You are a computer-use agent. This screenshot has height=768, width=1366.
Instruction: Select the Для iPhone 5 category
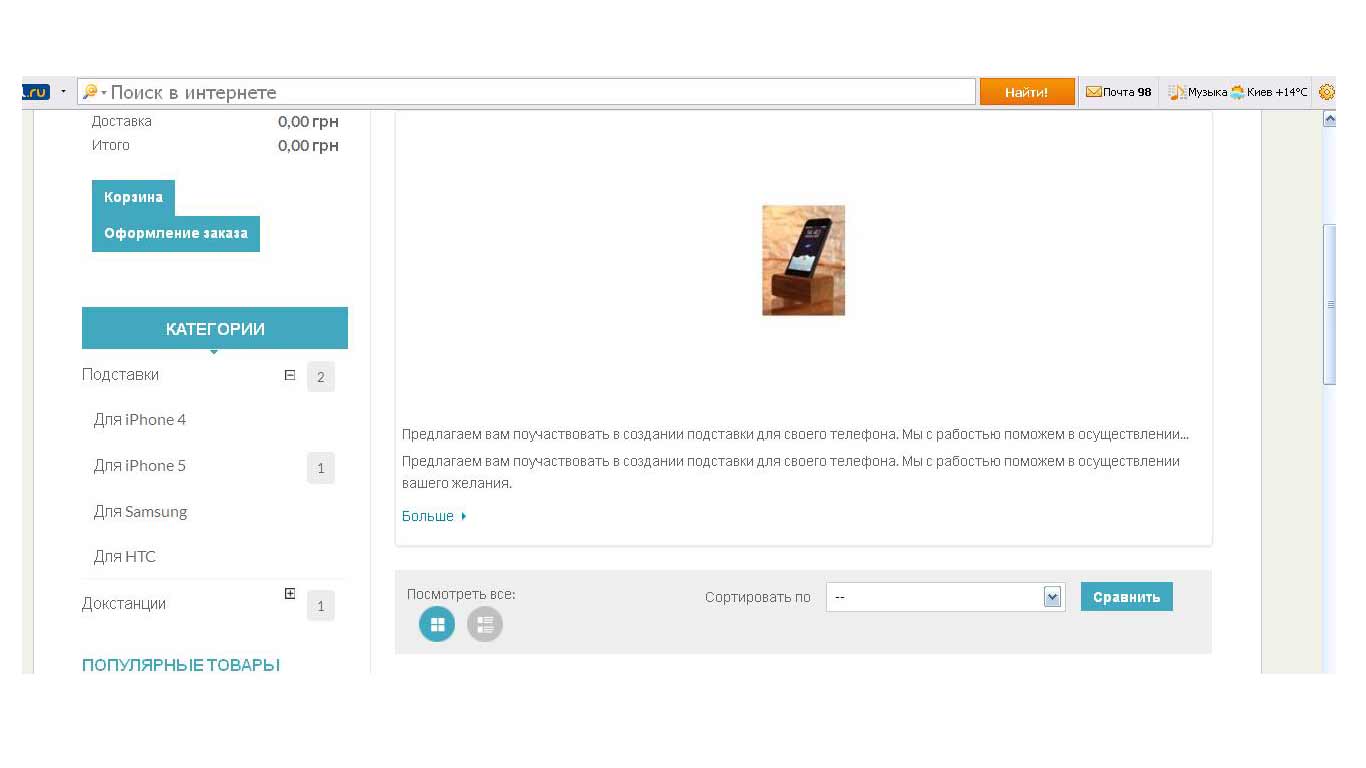[x=140, y=466]
